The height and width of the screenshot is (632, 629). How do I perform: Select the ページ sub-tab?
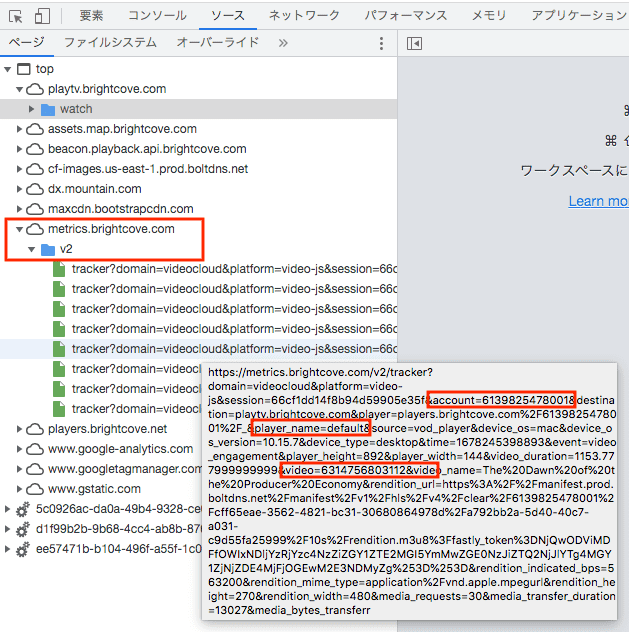[27, 42]
